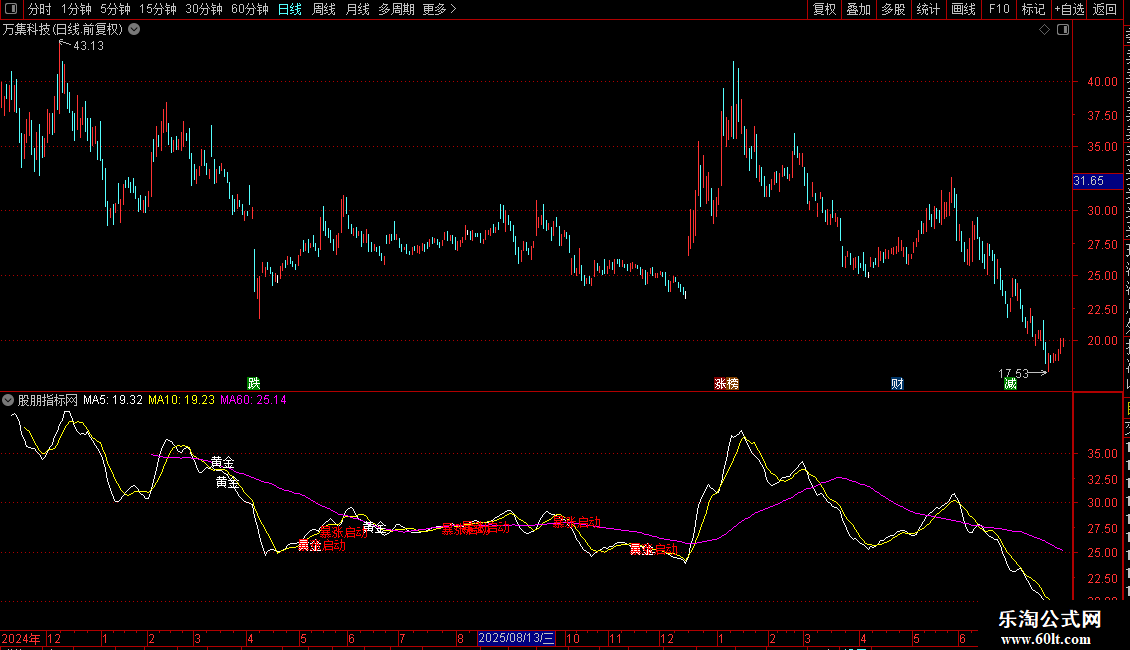Open the 多股 multi-stock view
1130x650 pixels.
894,9
